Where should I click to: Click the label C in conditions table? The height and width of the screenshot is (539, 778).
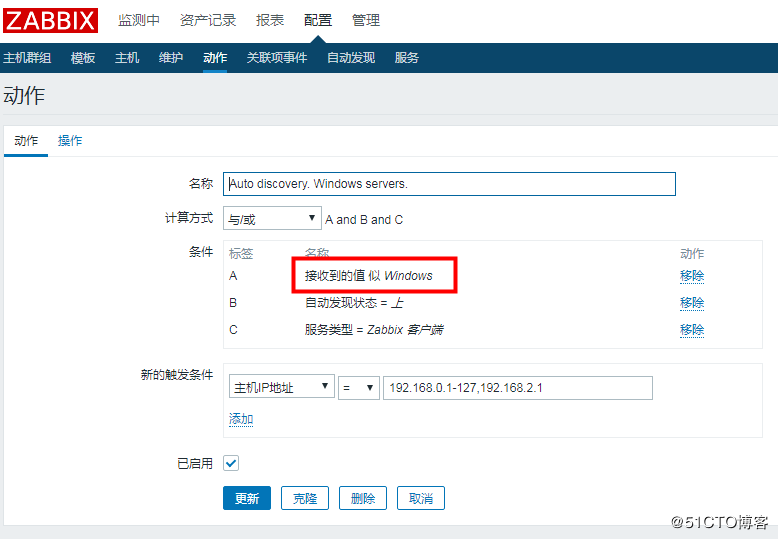coord(233,330)
